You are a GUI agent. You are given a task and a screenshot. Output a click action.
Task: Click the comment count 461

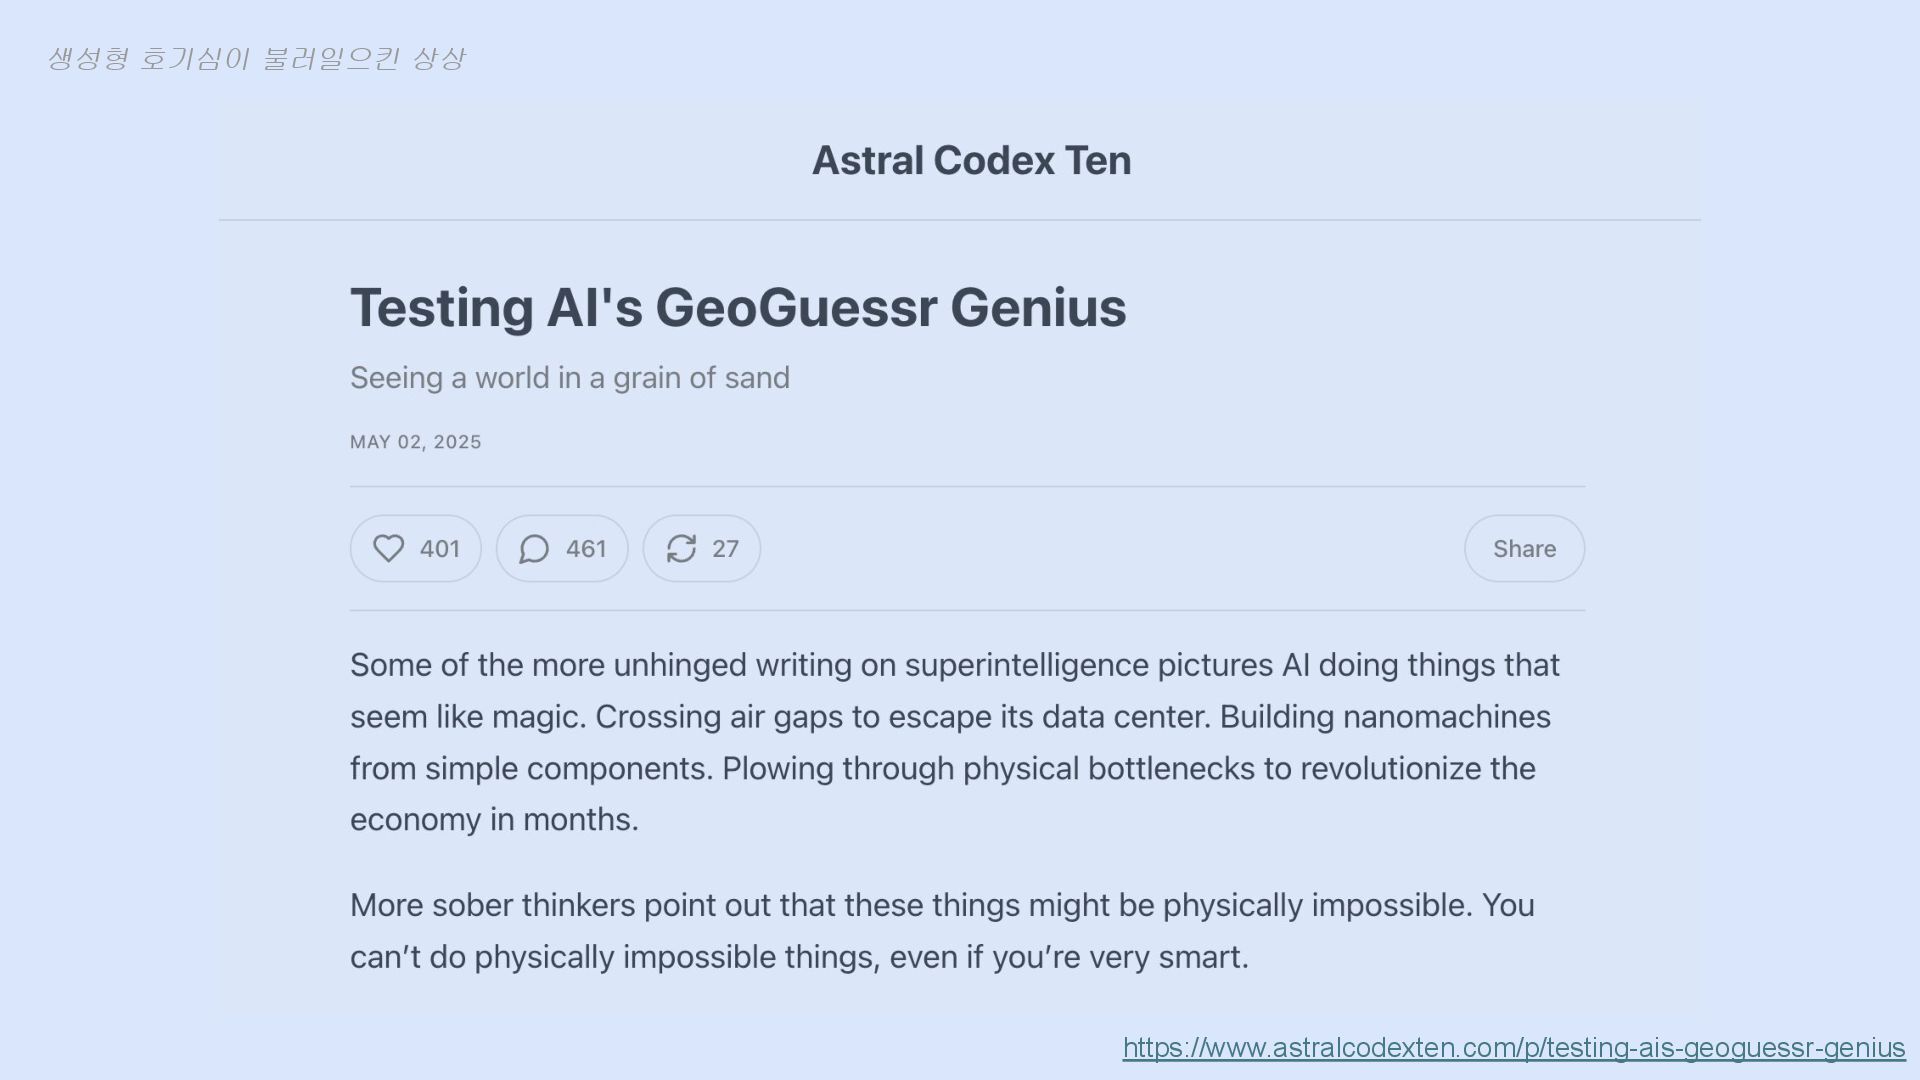click(x=586, y=548)
